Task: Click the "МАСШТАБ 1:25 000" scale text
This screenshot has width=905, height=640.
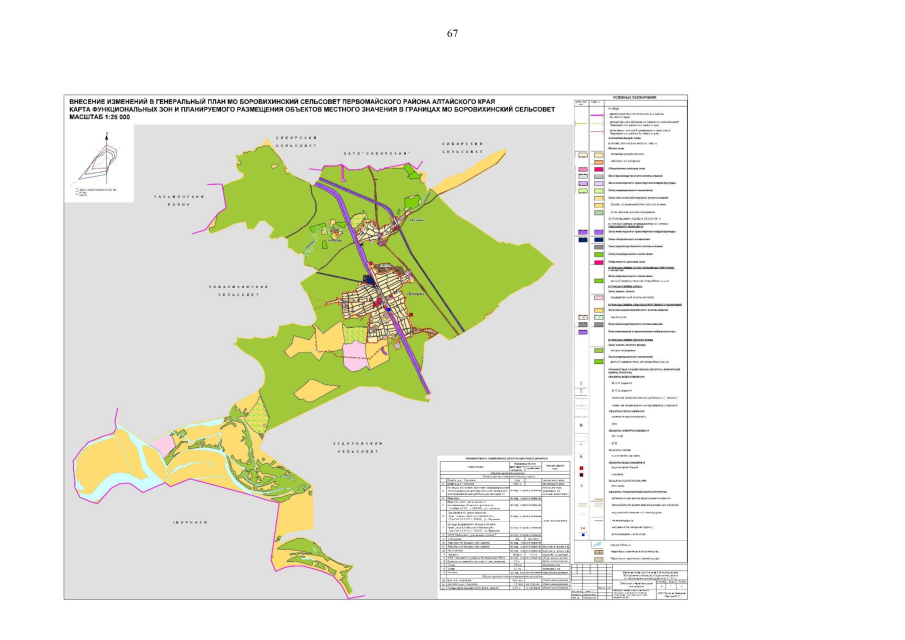Action: pos(99,117)
